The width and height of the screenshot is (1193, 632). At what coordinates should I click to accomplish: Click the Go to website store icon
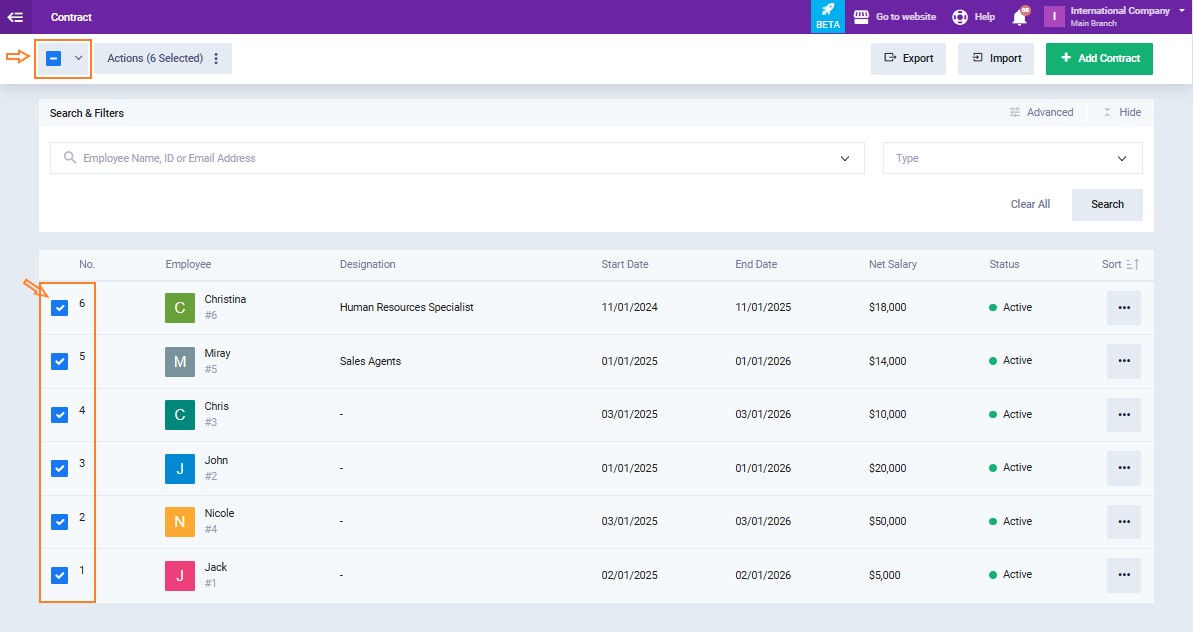click(861, 17)
